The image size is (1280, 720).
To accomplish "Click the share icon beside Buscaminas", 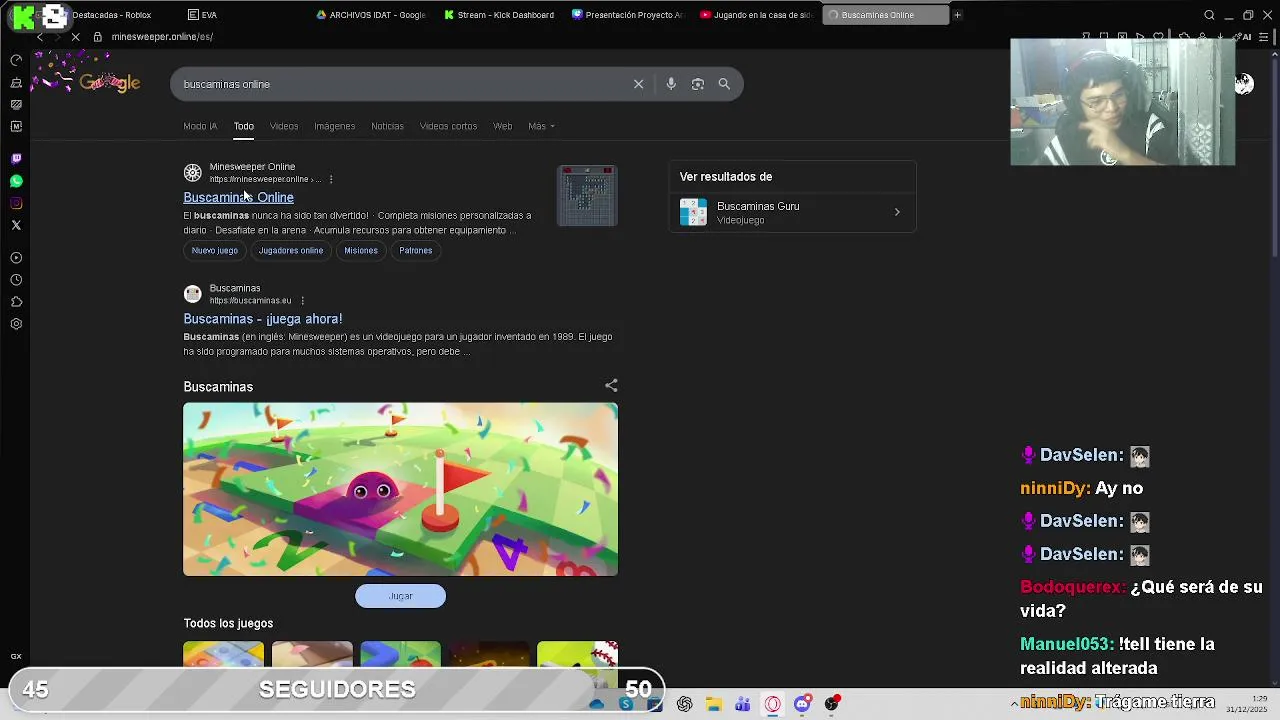I will coord(611,386).
